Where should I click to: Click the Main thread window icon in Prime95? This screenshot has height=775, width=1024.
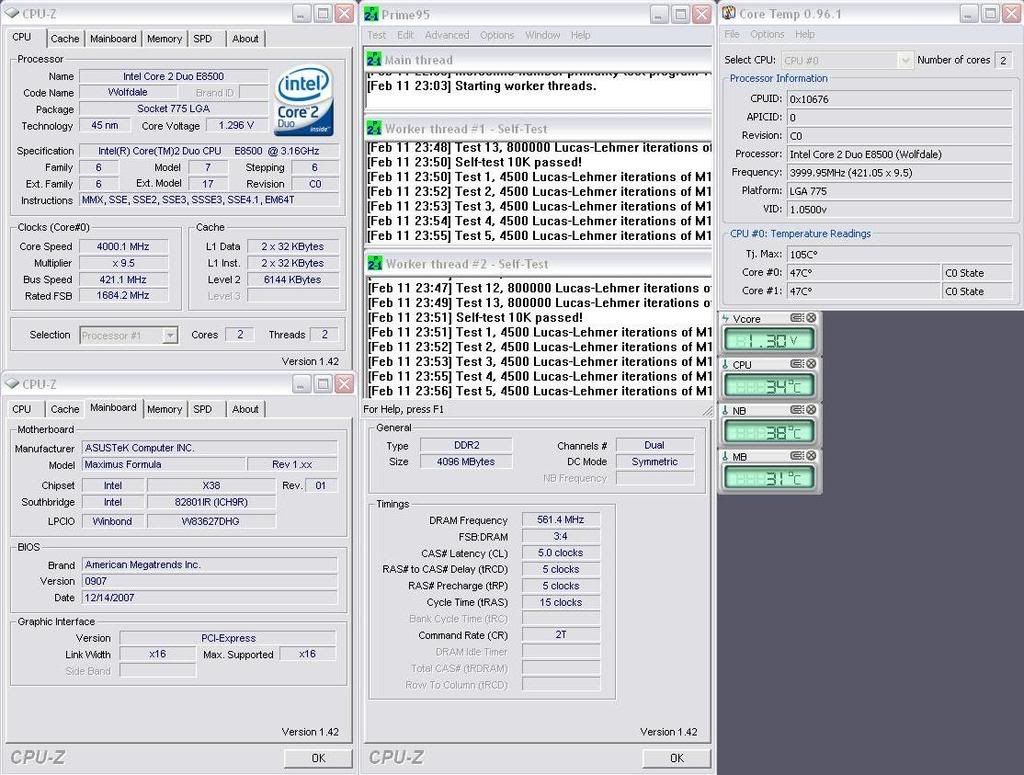(374, 60)
